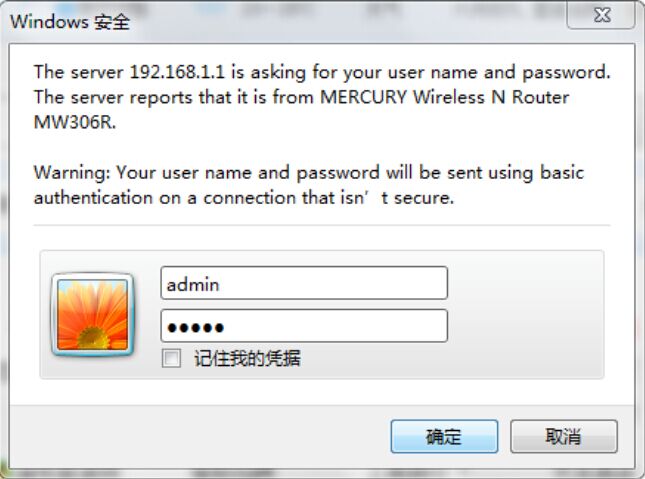Click the server 192.168.1.1 message line

[322, 72]
